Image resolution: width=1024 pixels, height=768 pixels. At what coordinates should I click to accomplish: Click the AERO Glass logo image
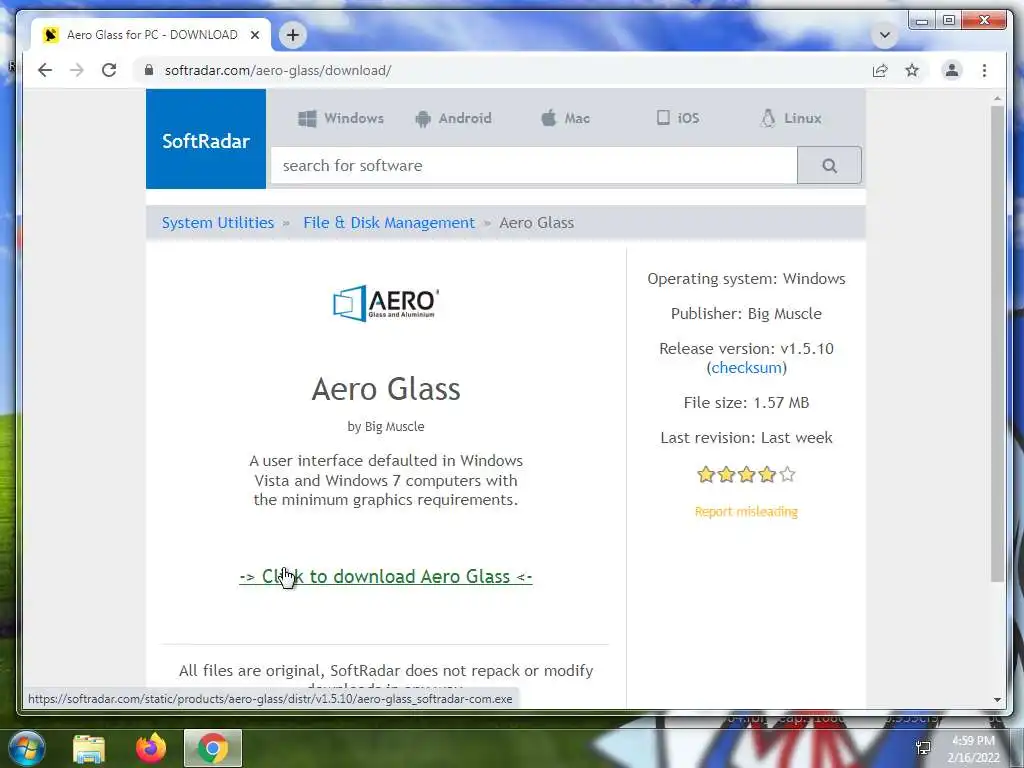point(386,303)
